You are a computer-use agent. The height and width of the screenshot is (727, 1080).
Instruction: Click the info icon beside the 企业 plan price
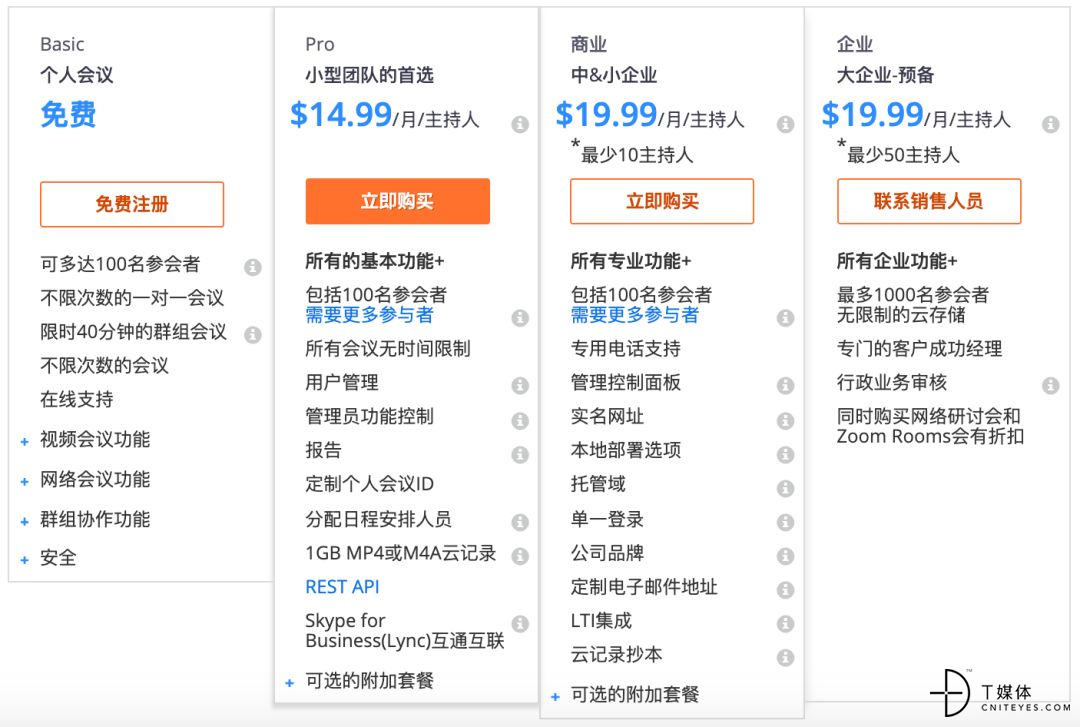pyautogui.click(x=1050, y=124)
